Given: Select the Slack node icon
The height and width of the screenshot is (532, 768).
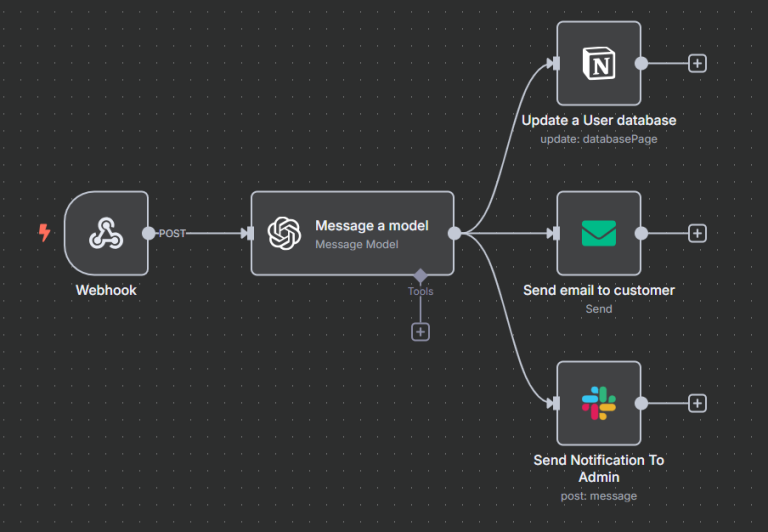Looking at the screenshot, I should [598, 403].
